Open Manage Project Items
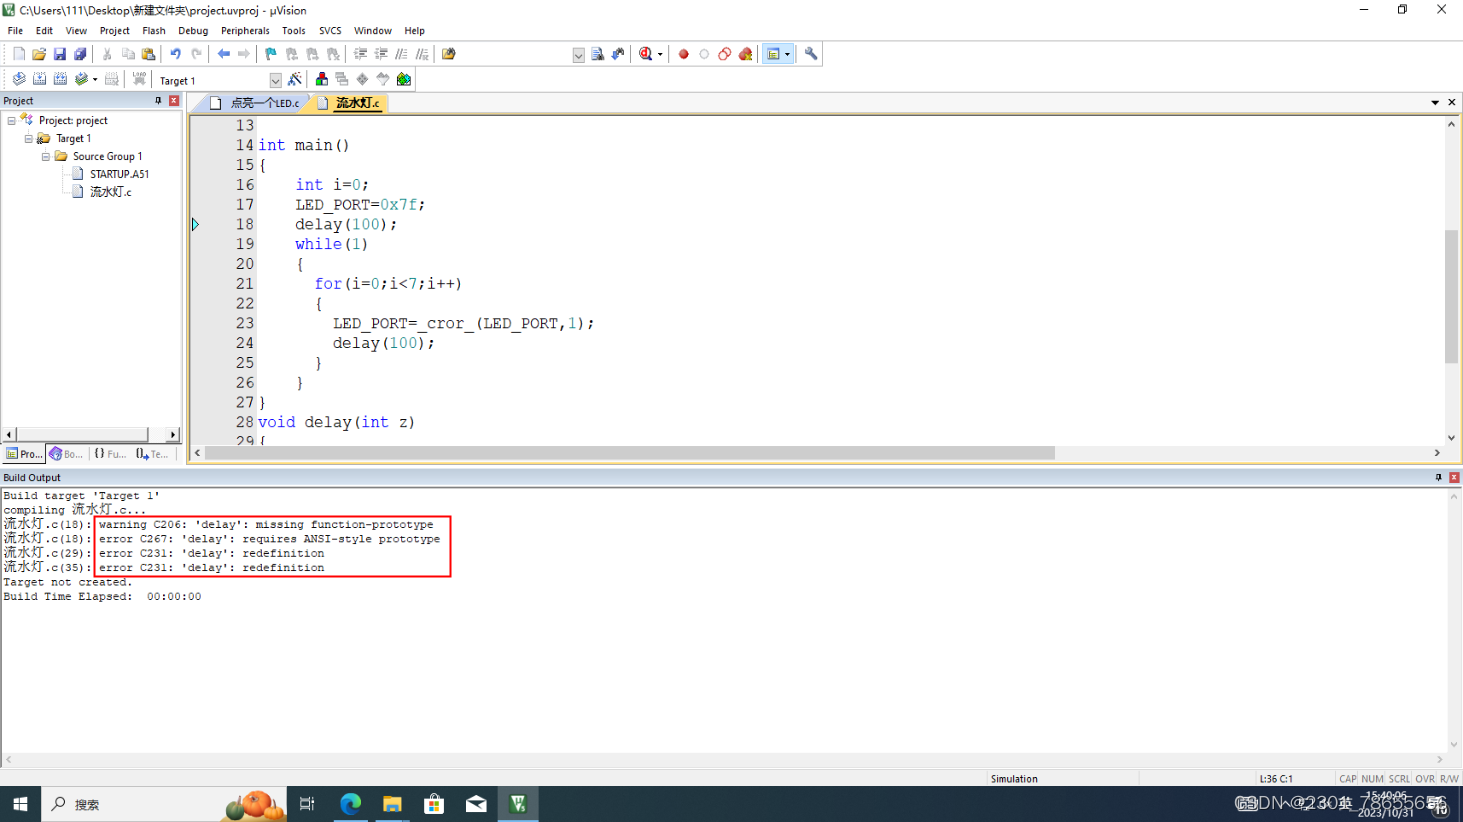 tap(321, 79)
